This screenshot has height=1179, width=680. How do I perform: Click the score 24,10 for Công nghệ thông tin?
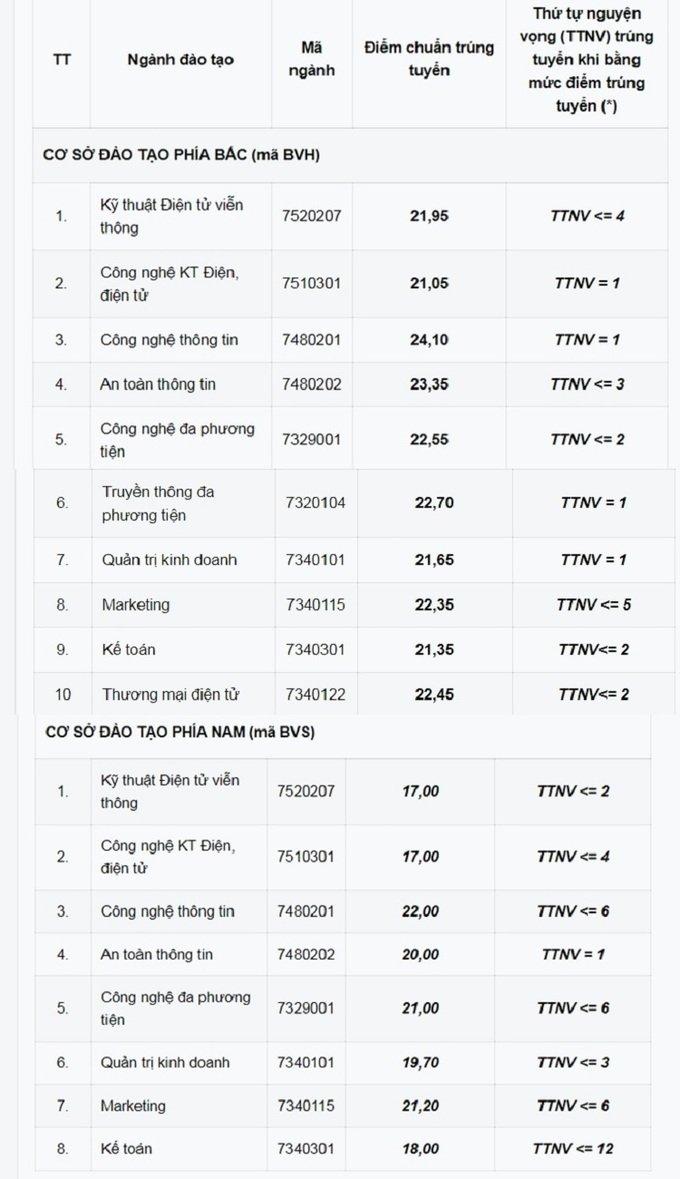pos(429,340)
